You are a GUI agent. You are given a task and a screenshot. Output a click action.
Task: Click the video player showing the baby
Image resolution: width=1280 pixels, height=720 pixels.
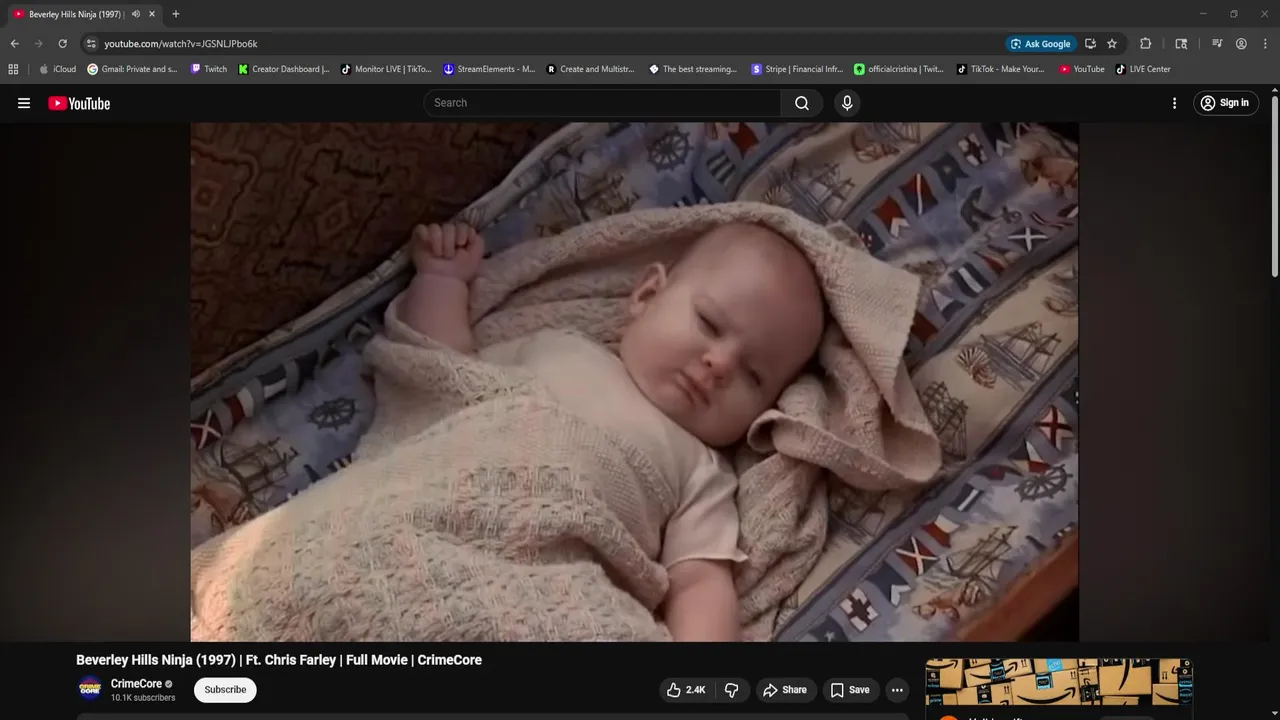pos(634,381)
